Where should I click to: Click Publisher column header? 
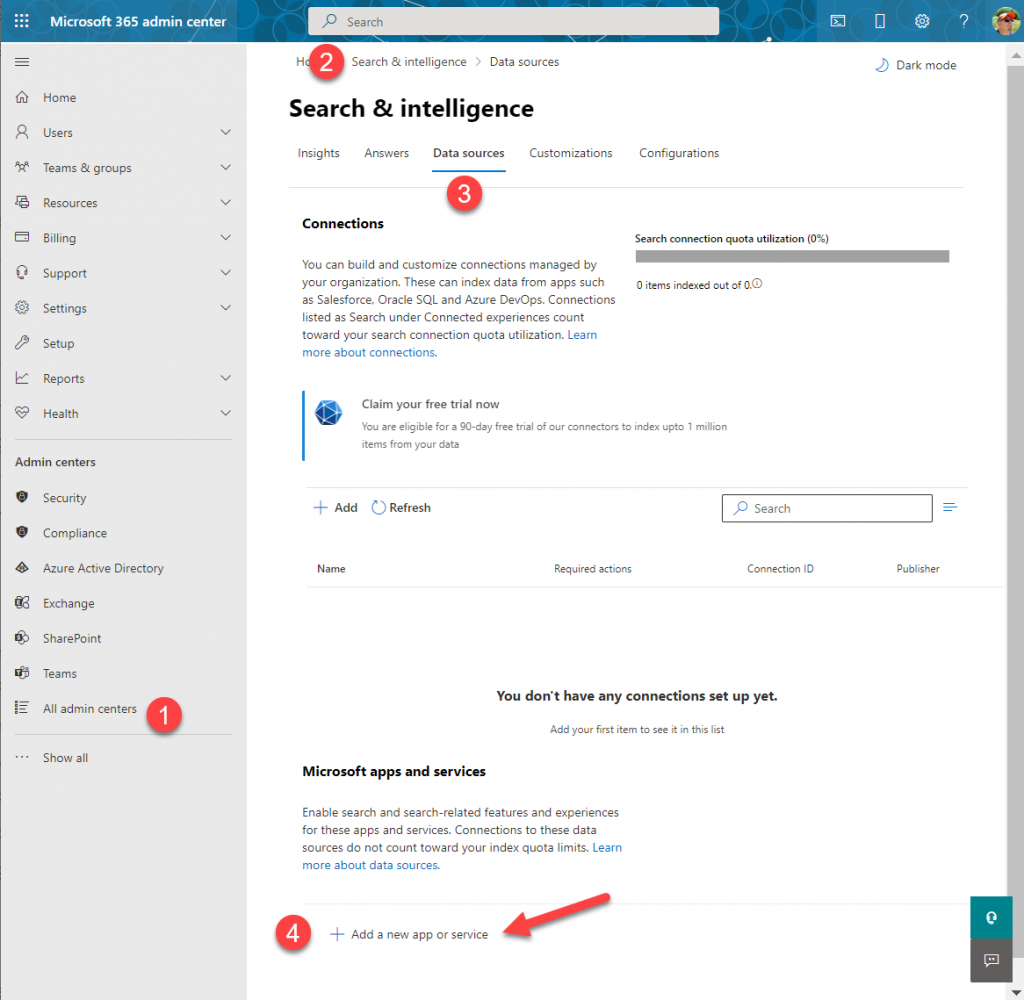click(x=918, y=569)
